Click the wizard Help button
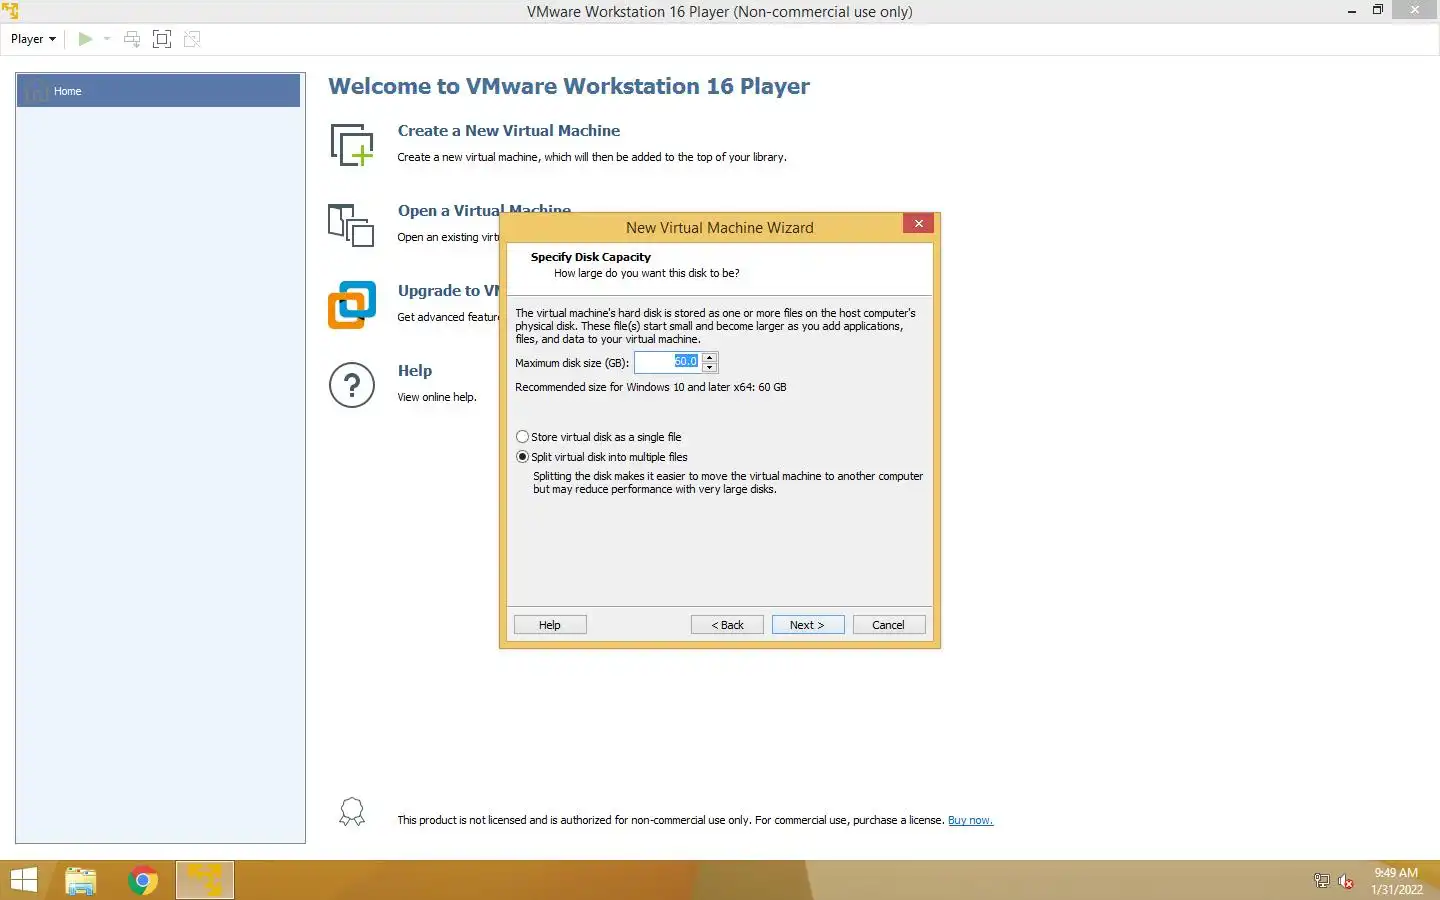Screen dimensions: 1440x900 tap(550, 625)
